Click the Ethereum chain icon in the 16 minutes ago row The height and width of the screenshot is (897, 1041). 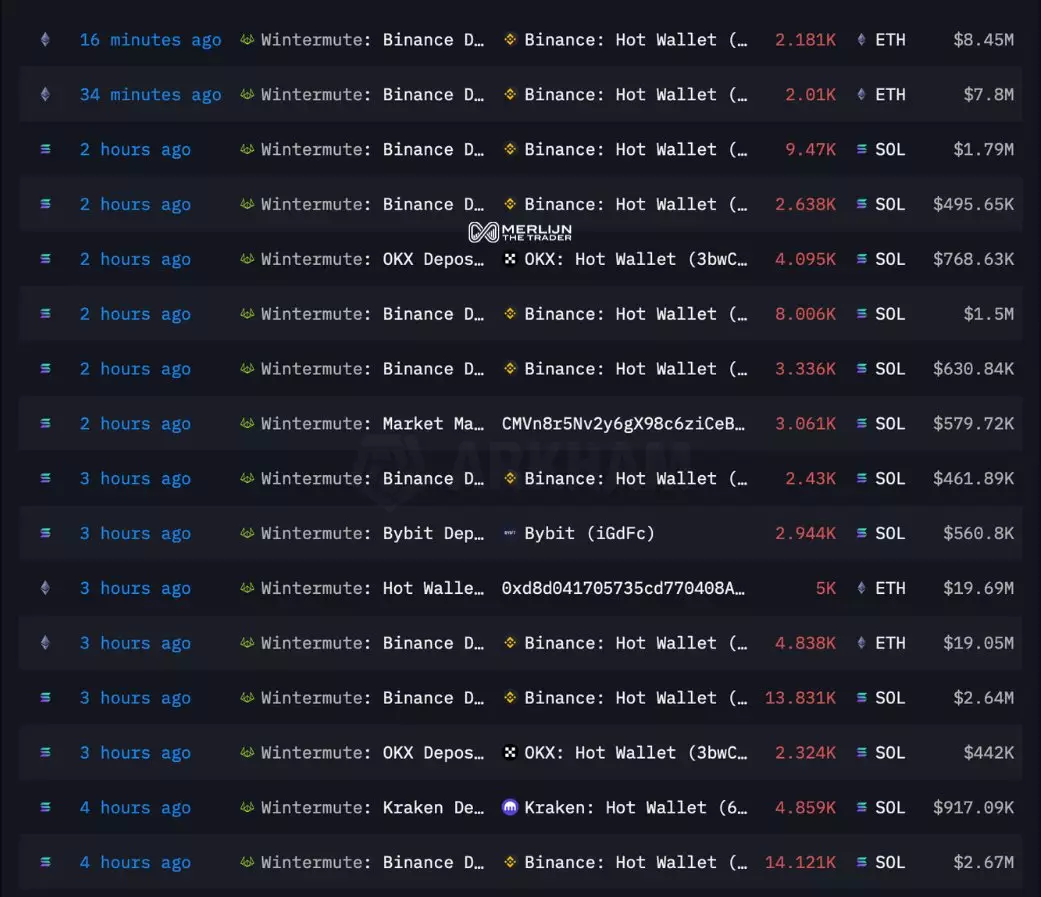44,40
